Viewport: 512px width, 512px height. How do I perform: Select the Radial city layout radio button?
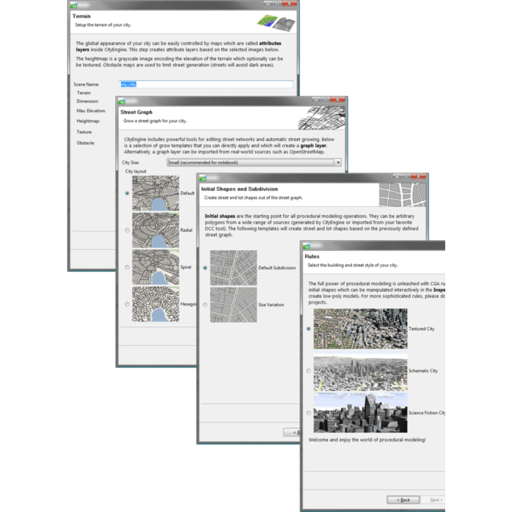[127, 230]
